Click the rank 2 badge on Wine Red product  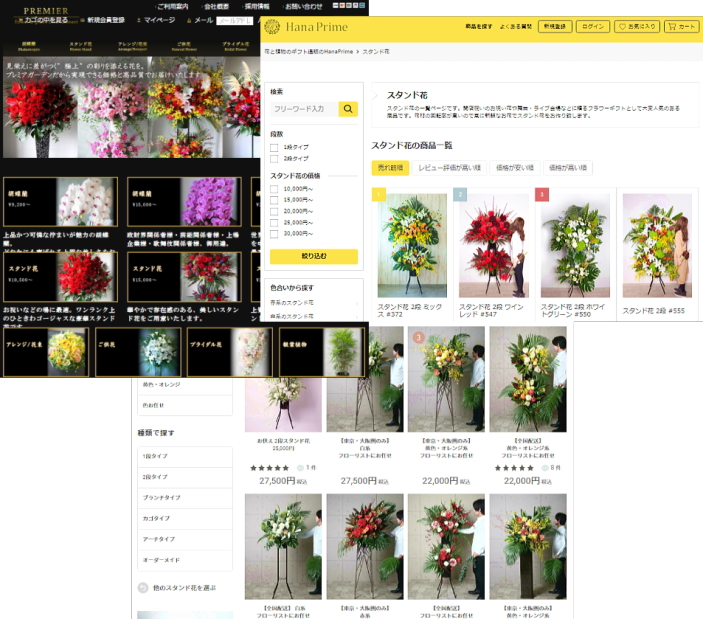[460, 195]
